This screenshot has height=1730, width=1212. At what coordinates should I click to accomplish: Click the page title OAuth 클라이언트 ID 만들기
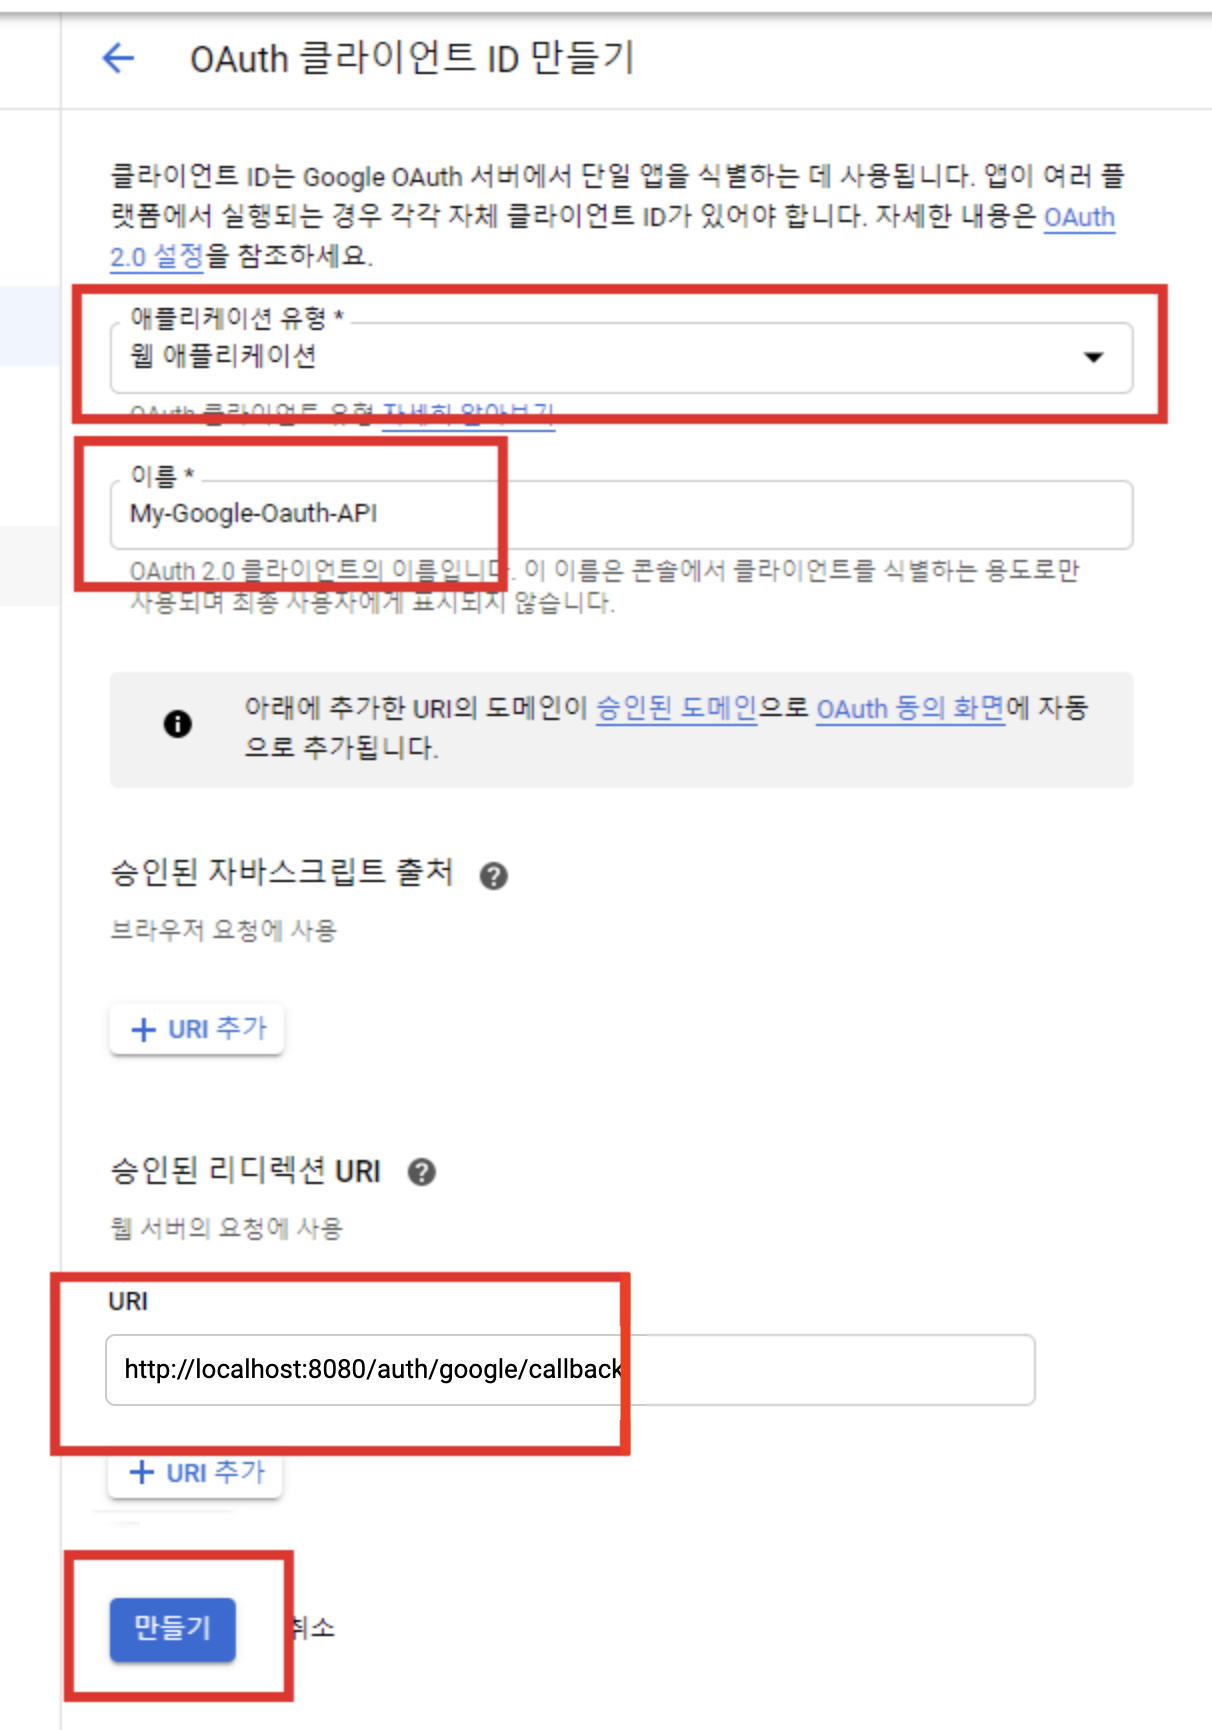[x=412, y=58]
